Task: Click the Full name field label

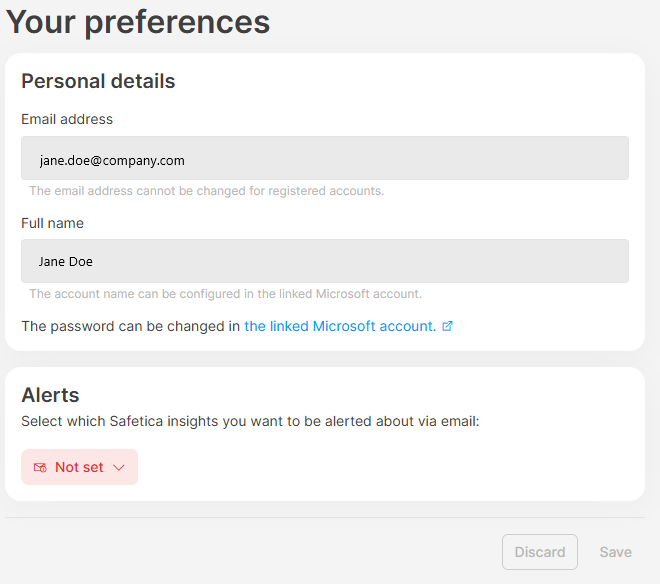Action: (x=52, y=223)
